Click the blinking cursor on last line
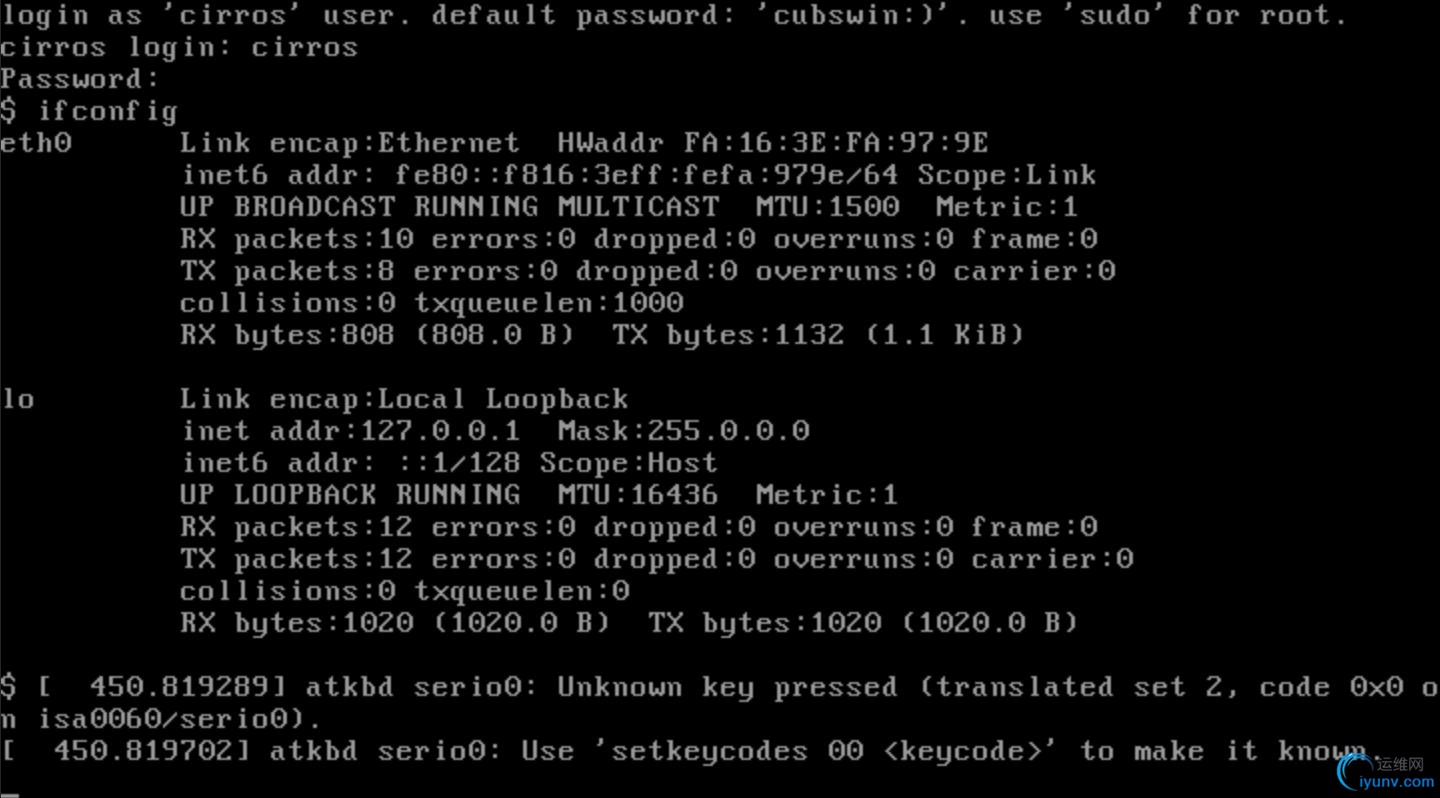 point(8,795)
